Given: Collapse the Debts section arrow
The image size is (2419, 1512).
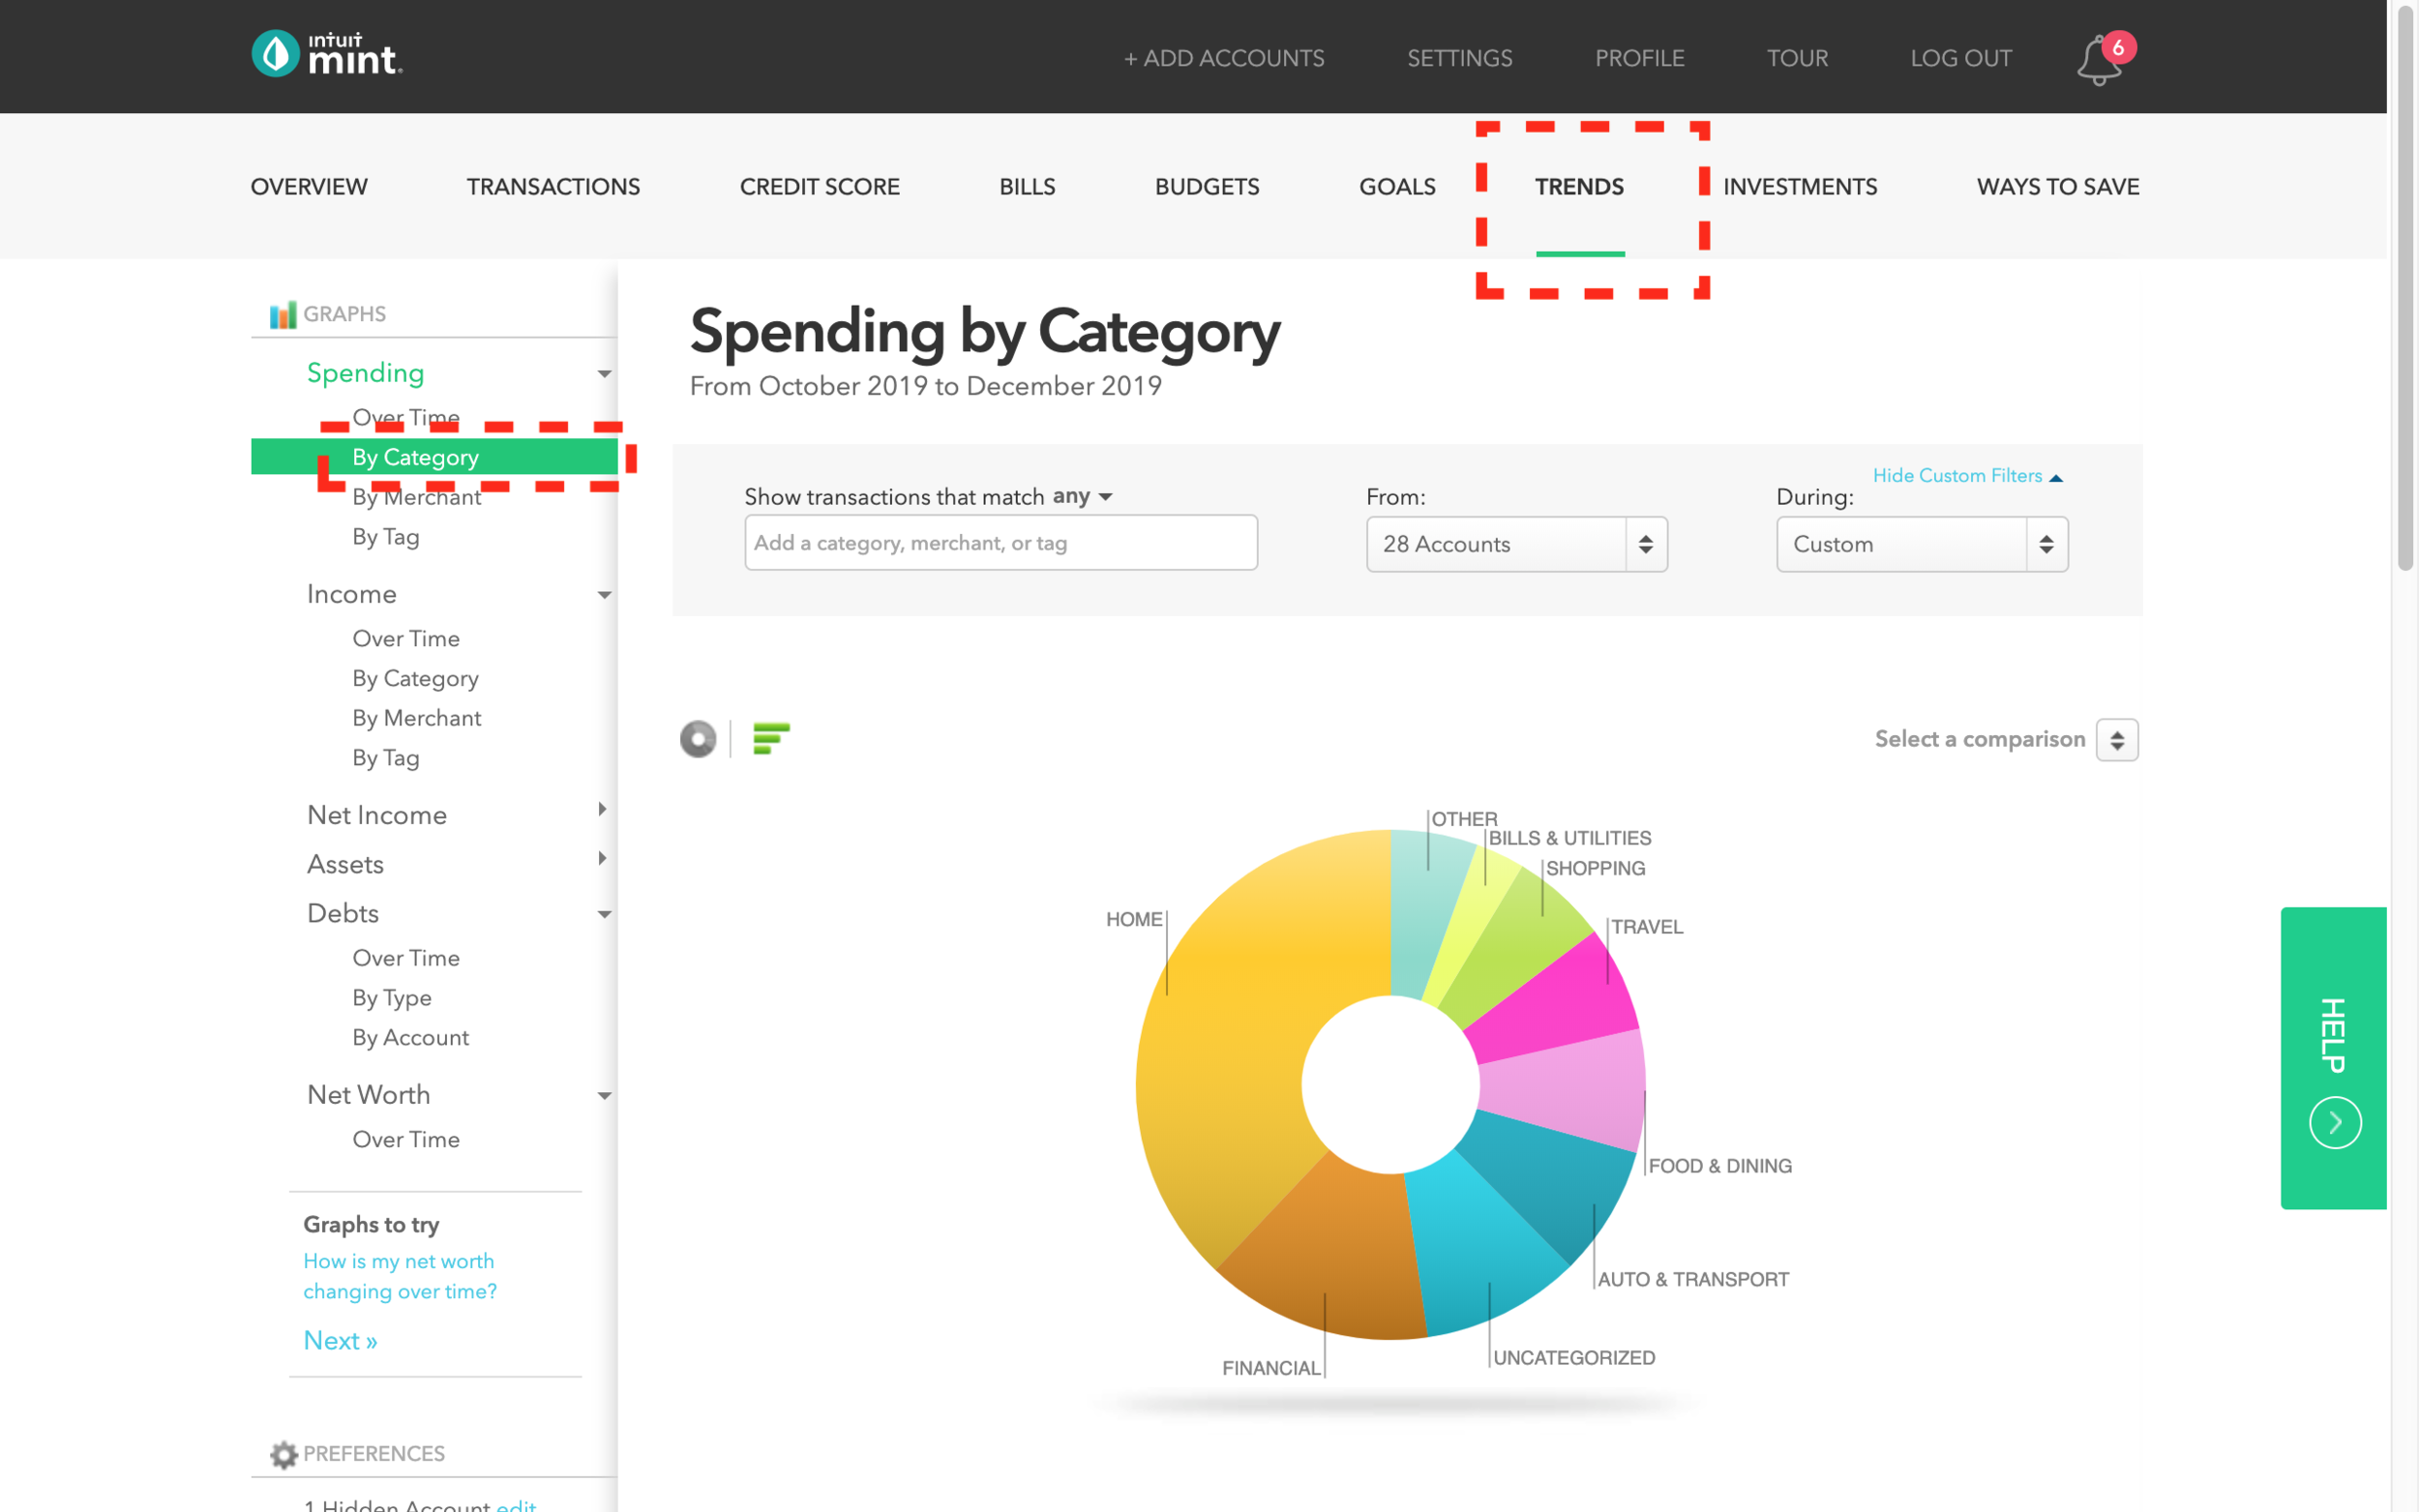Looking at the screenshot, I should click(604, 913).
